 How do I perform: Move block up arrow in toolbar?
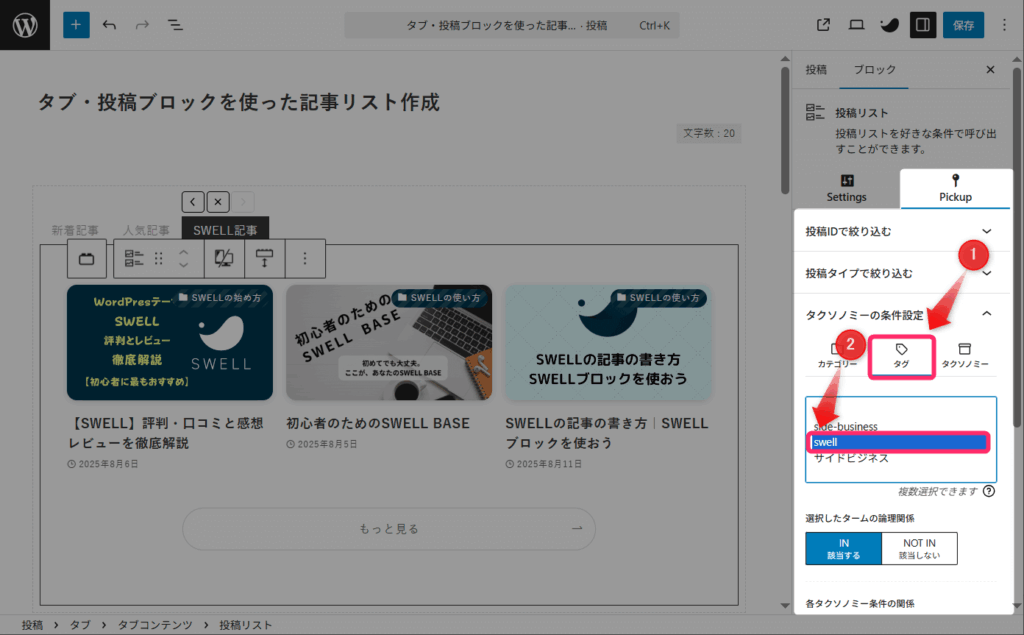coord(184,252)
